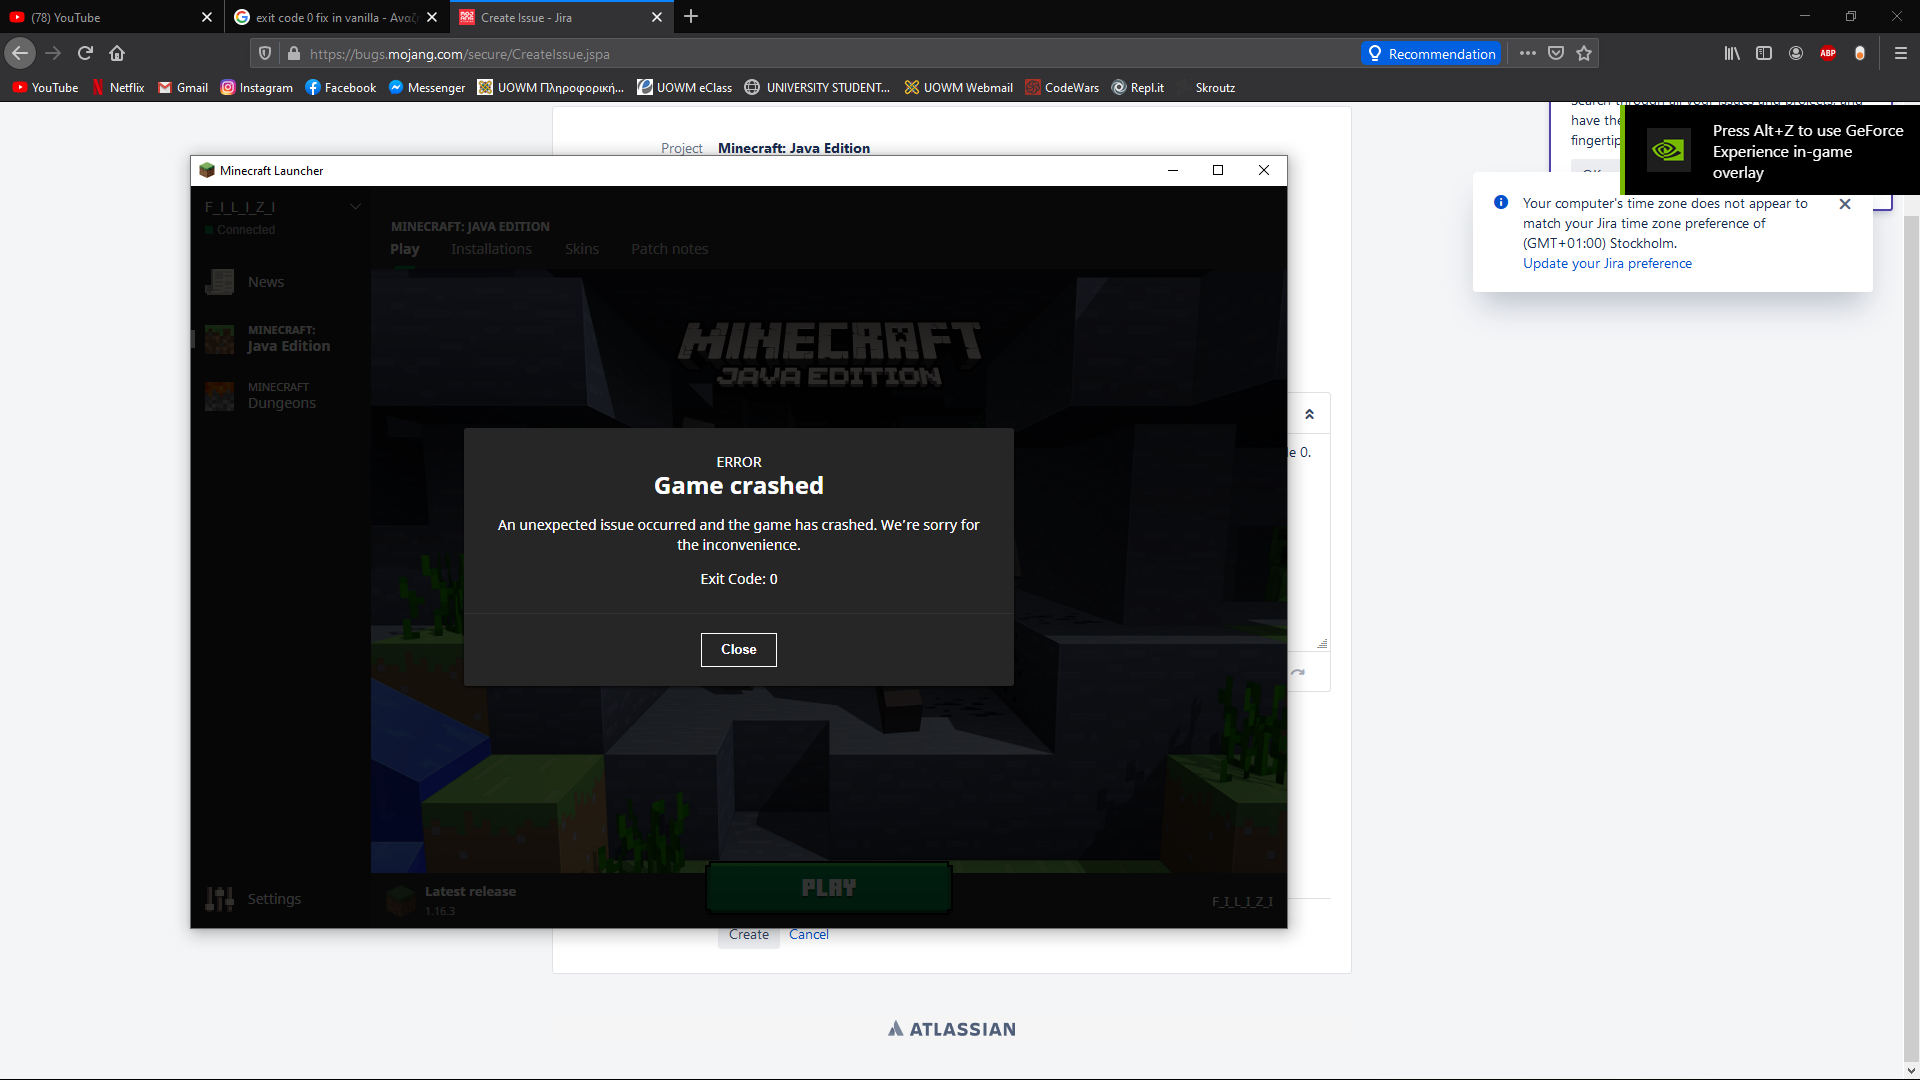Collapse the Jira section double-chevron
This screenshot has width=1920, height=1080.
point(1309,414)
